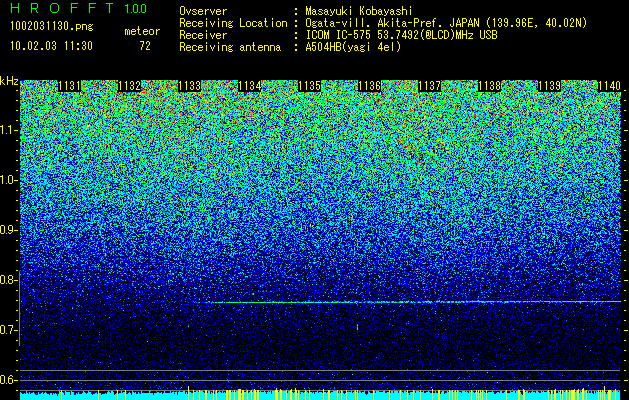Click the 1139 time marker

550,86
